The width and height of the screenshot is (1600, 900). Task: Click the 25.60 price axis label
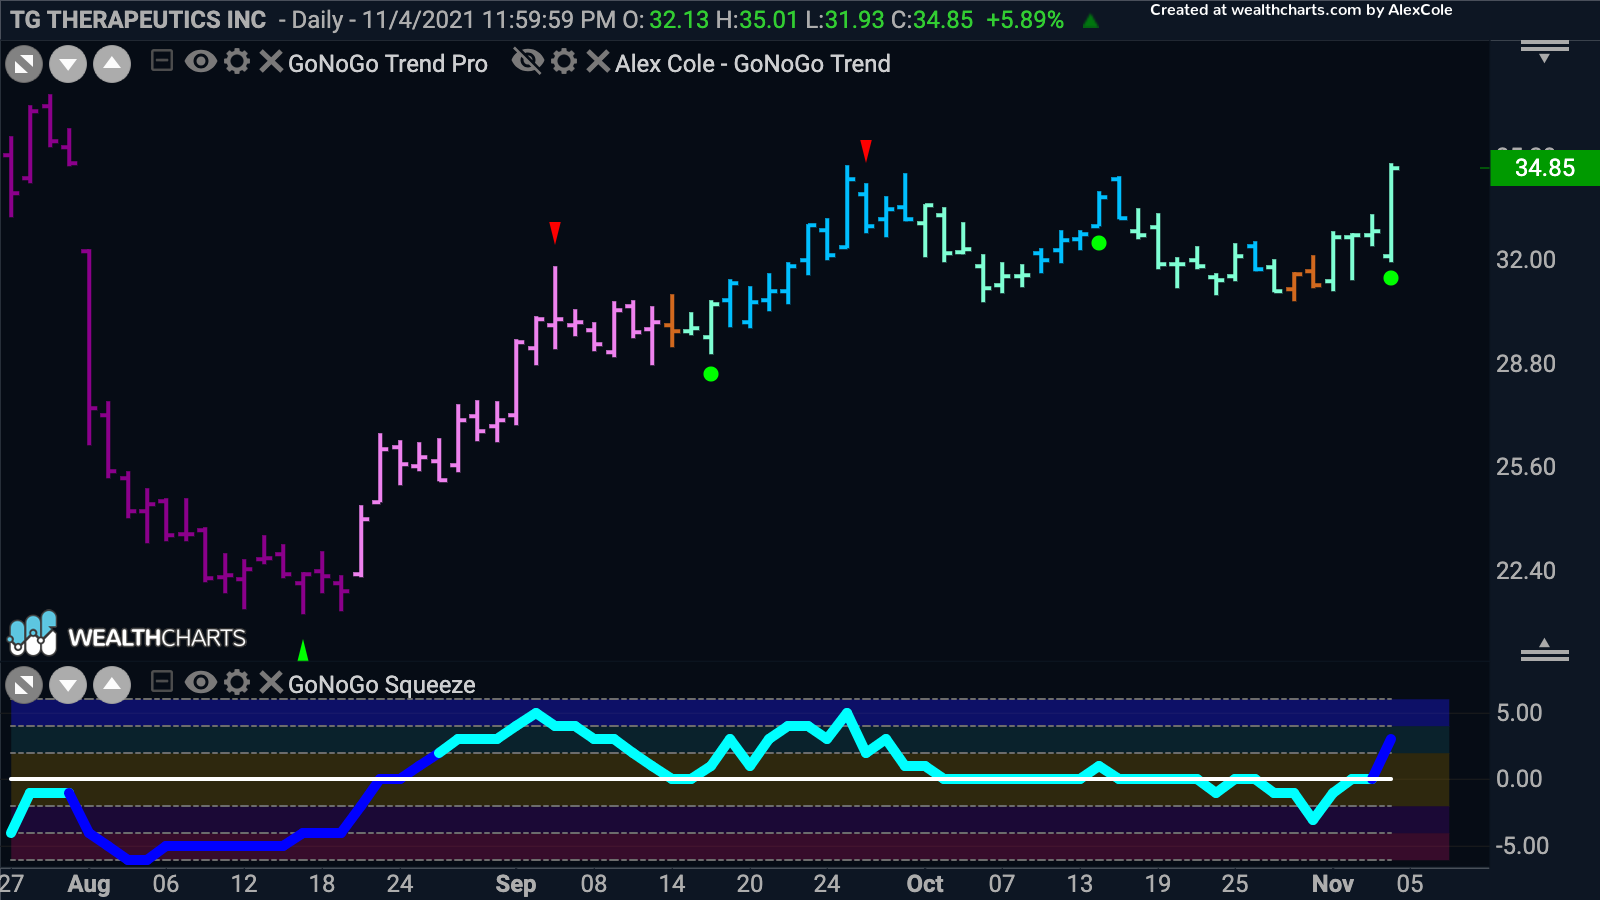point(1526,467)
